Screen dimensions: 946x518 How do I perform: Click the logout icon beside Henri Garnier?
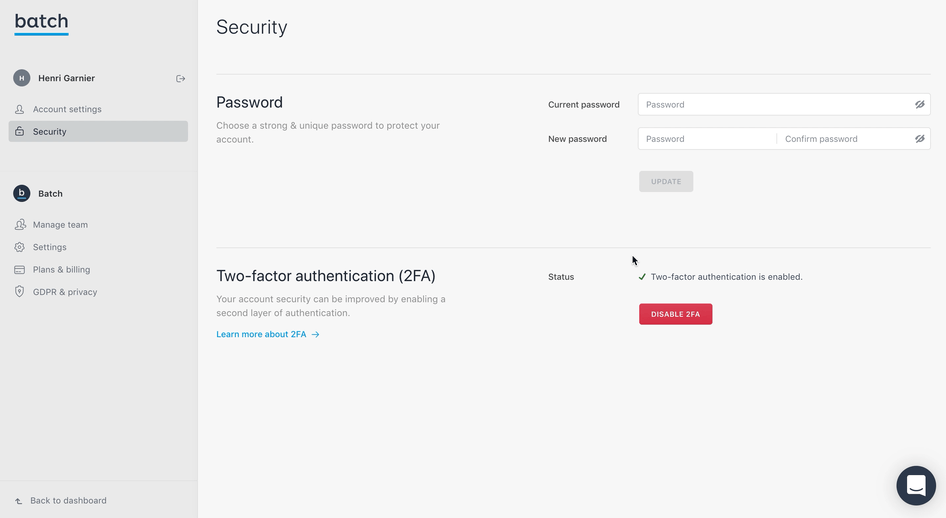click(180, 78)
